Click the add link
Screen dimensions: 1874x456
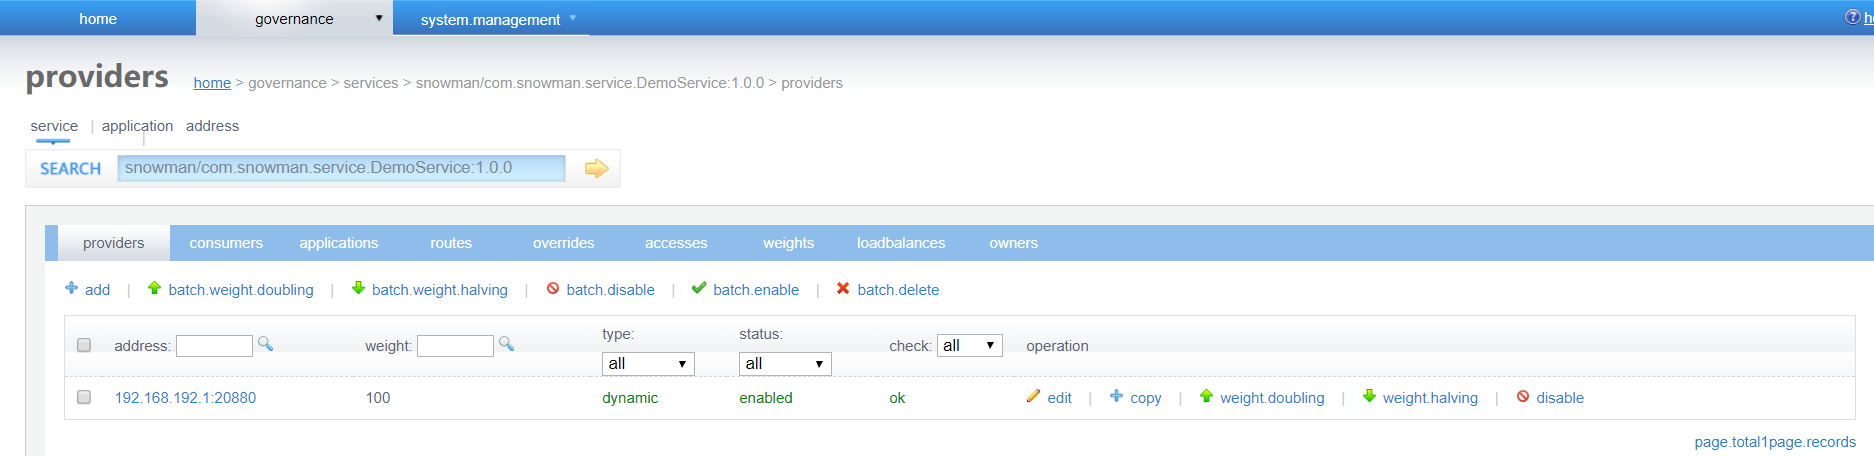[x=97, y=290]
